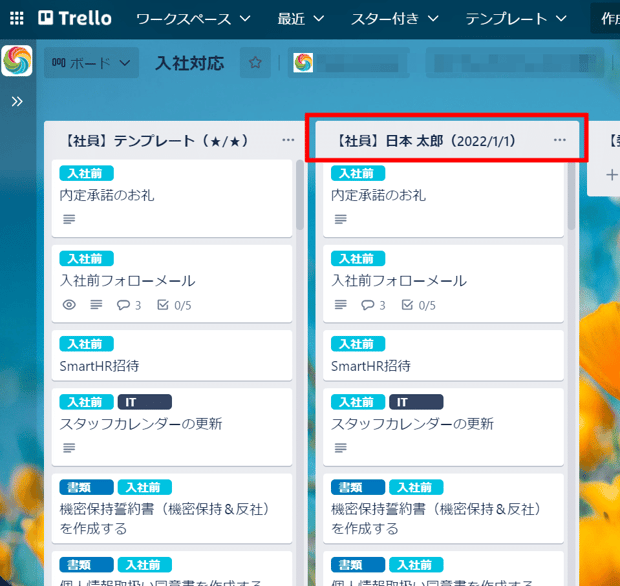620x586 pixels.
Task: Open list menu for テンプレート list
Action: (x=288, y=140)
